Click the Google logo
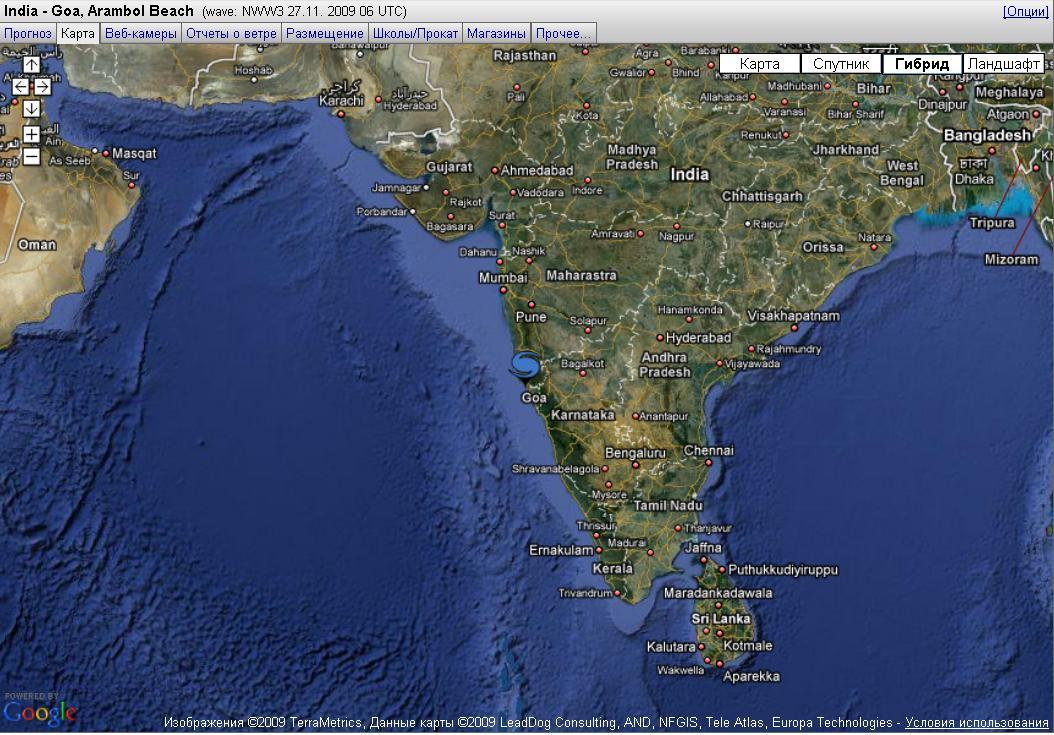Viewport: 1054px width, 735px height. (x=39, y=712)
